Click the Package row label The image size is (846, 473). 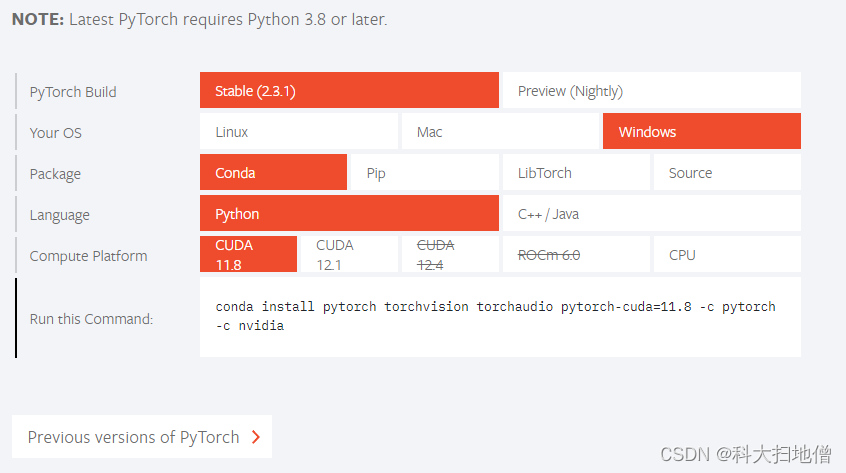[x=55, y=174]
